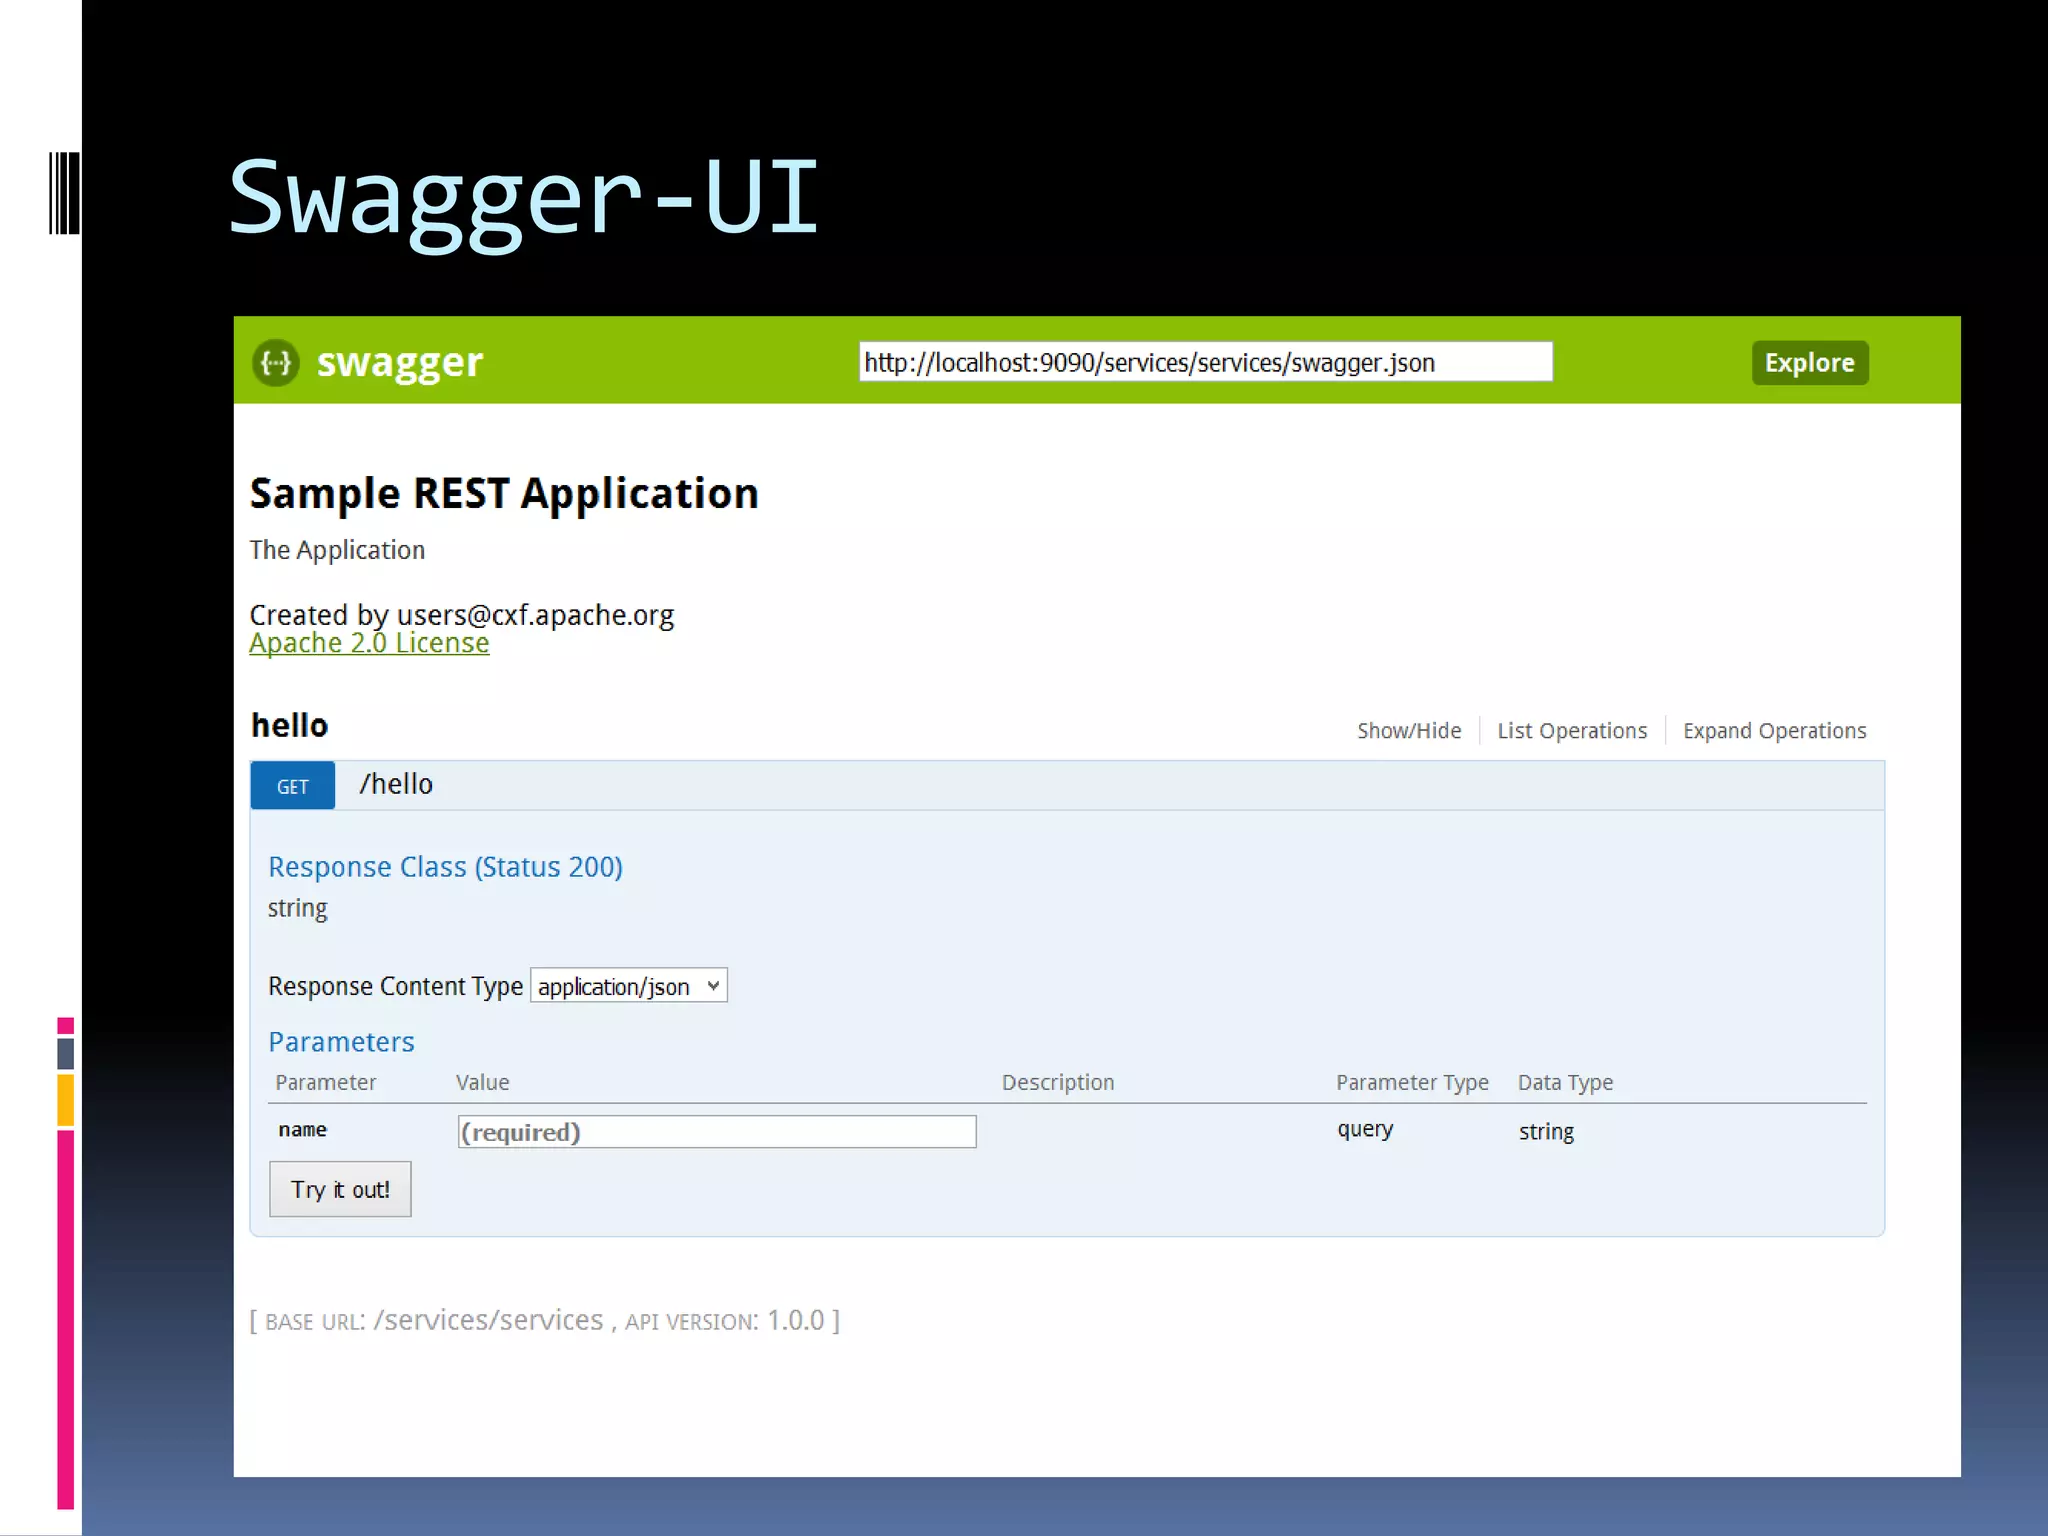Toggle Show/Hide for hello operations
The height and width of the screenshot is (1536, 2048).
pos(1409,731)
